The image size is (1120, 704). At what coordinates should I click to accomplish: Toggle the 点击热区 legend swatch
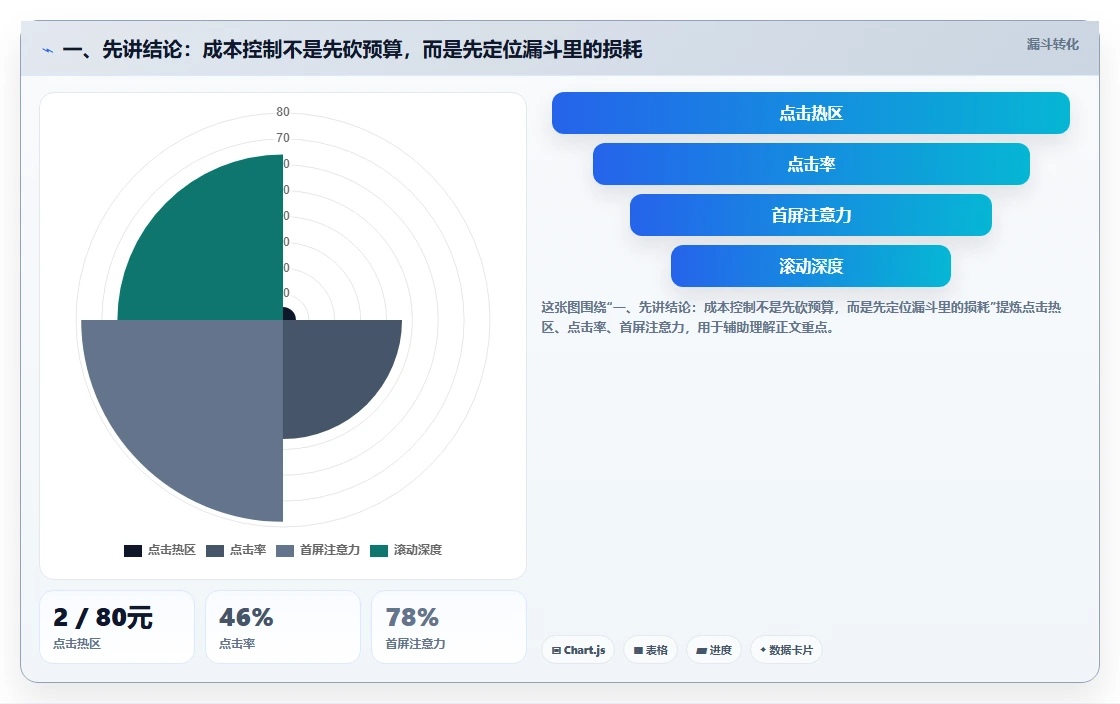point(133,550)
